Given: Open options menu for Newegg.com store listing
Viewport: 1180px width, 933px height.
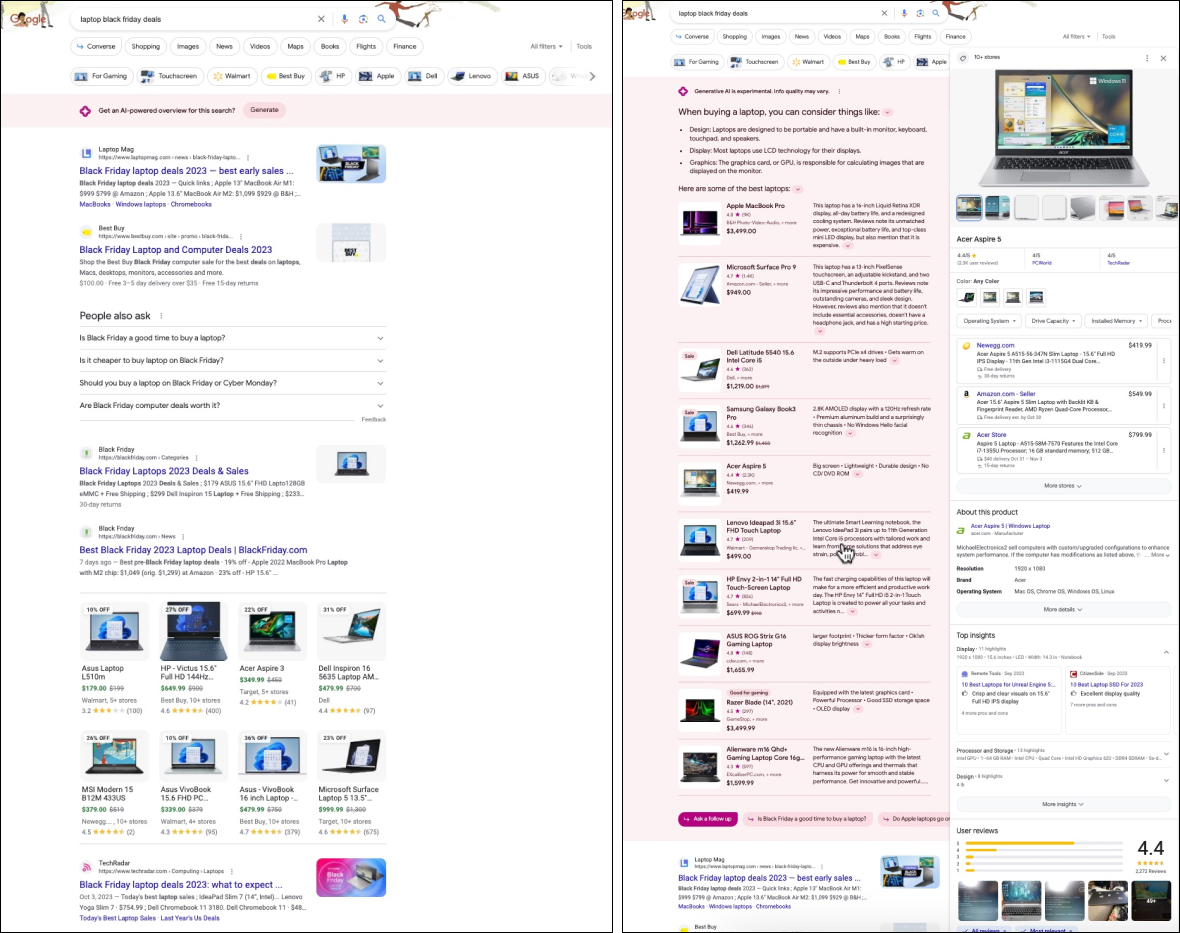Looking at the screenshot, I should click(1164, 360).
